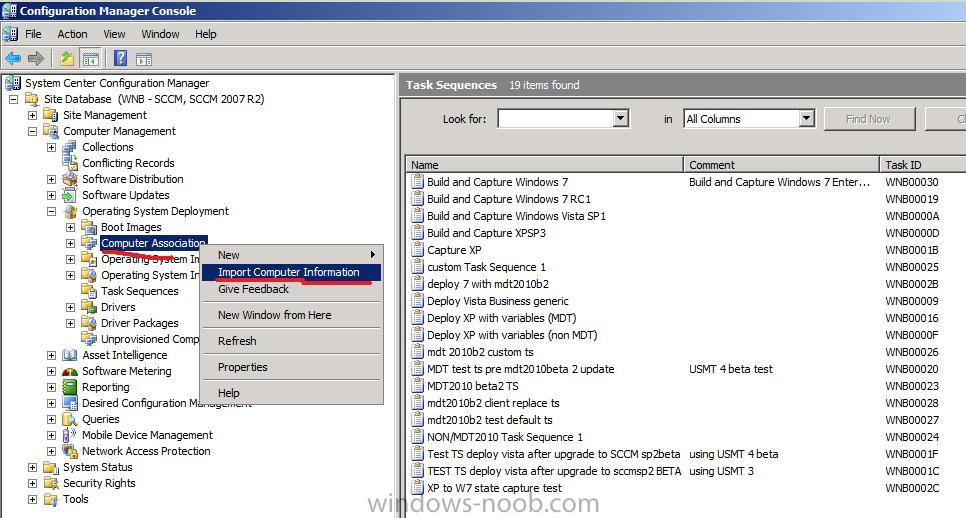Select Deploy Vista Business generic row
The image size is (966, 518).
tap(497, 301)
